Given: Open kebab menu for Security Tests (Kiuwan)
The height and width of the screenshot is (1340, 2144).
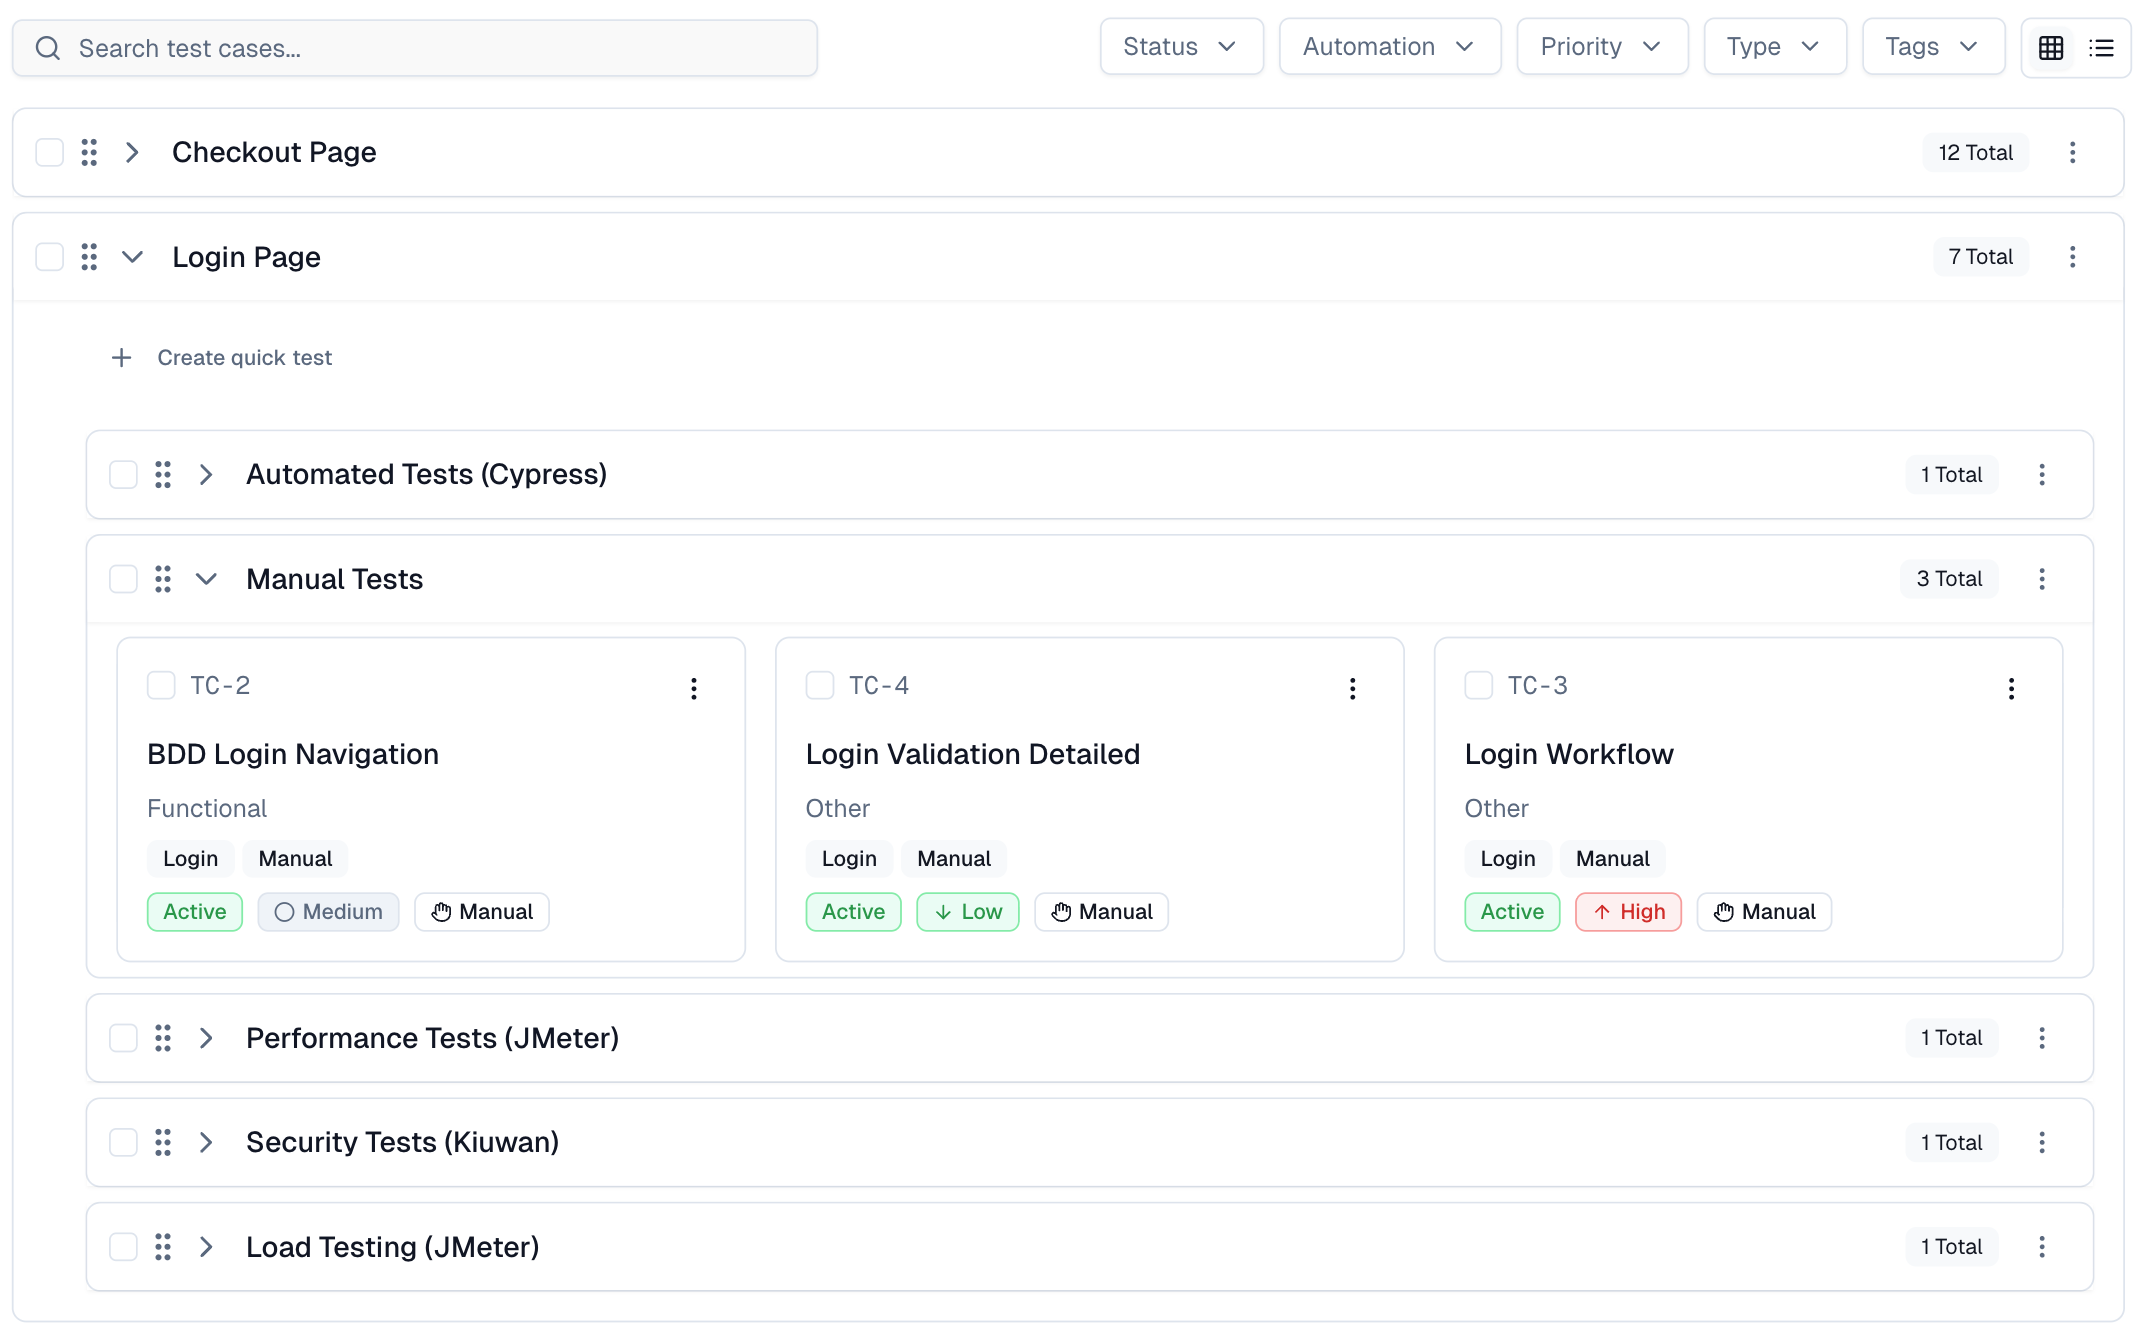Looking at the screenshot, I should tap(2042, 1142).
